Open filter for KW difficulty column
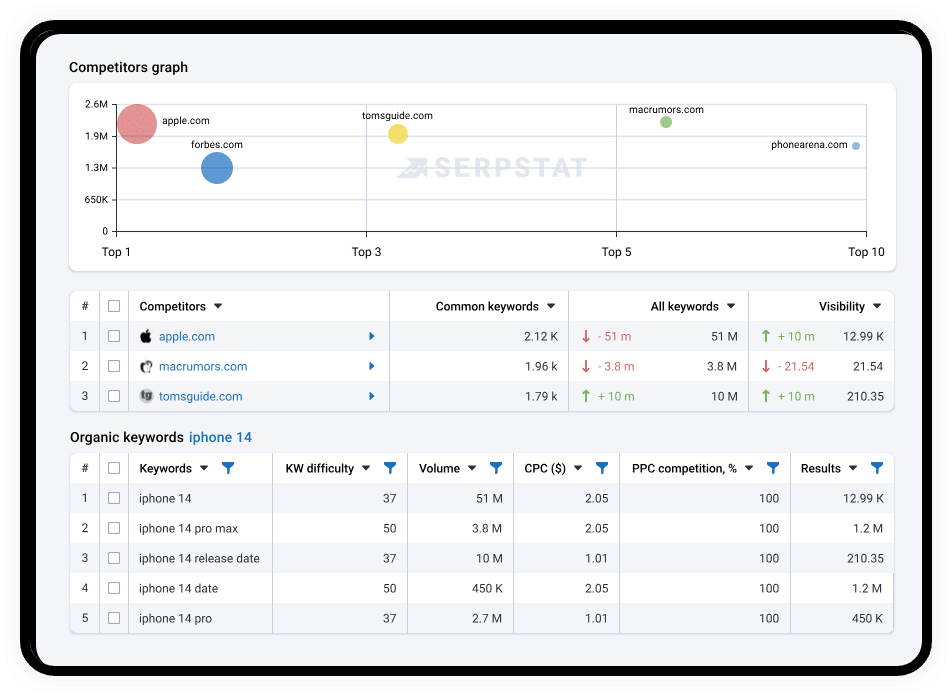The width and height of the screenshot is (952, 696). click(x=390, y=468)
